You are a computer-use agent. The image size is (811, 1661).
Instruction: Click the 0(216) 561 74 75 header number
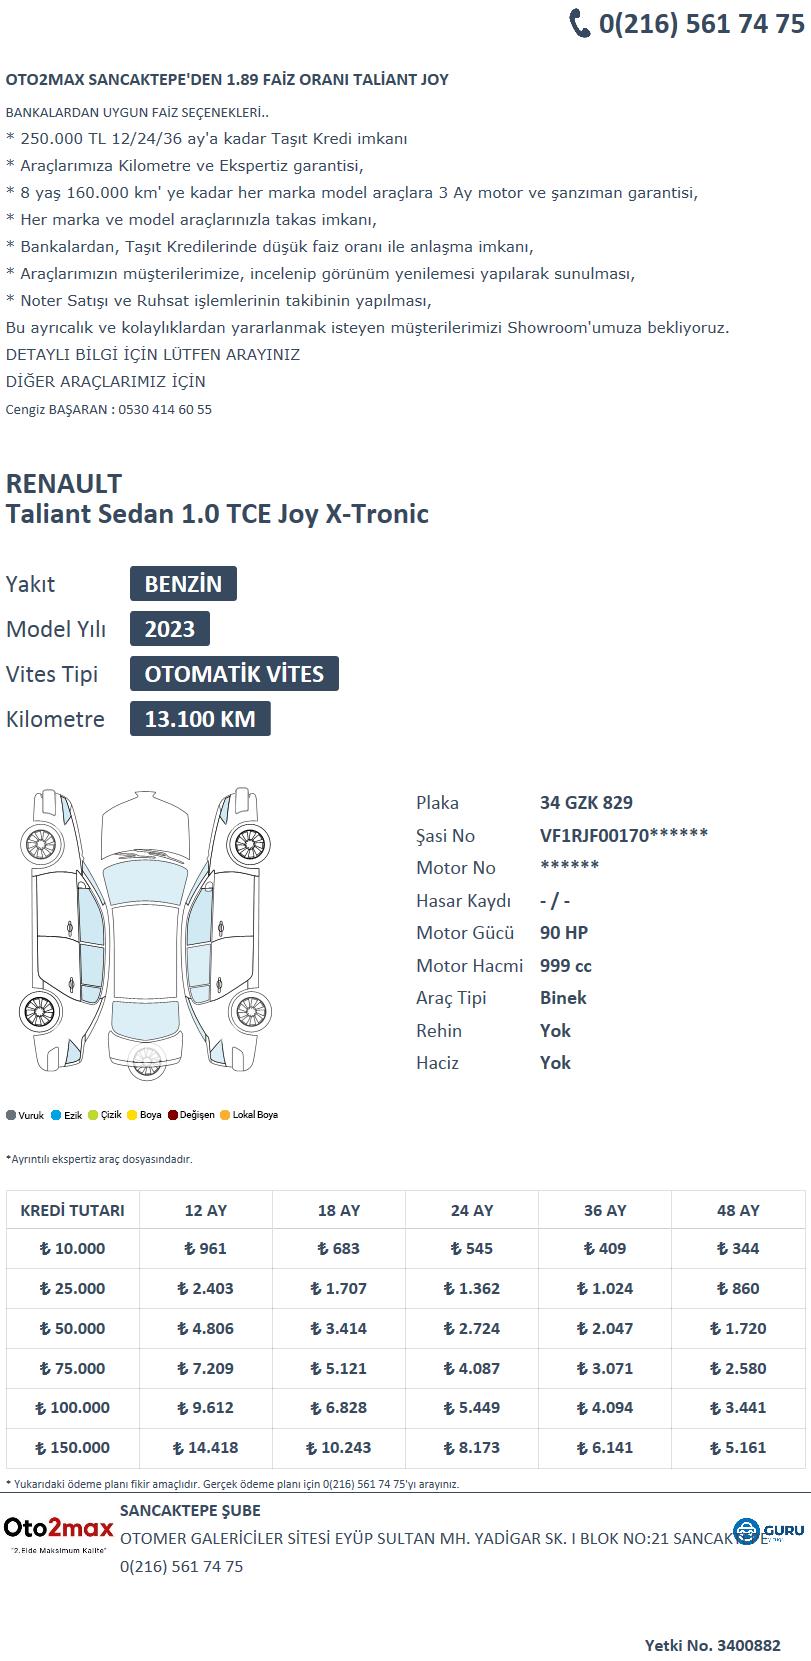(x=701, y=24)
